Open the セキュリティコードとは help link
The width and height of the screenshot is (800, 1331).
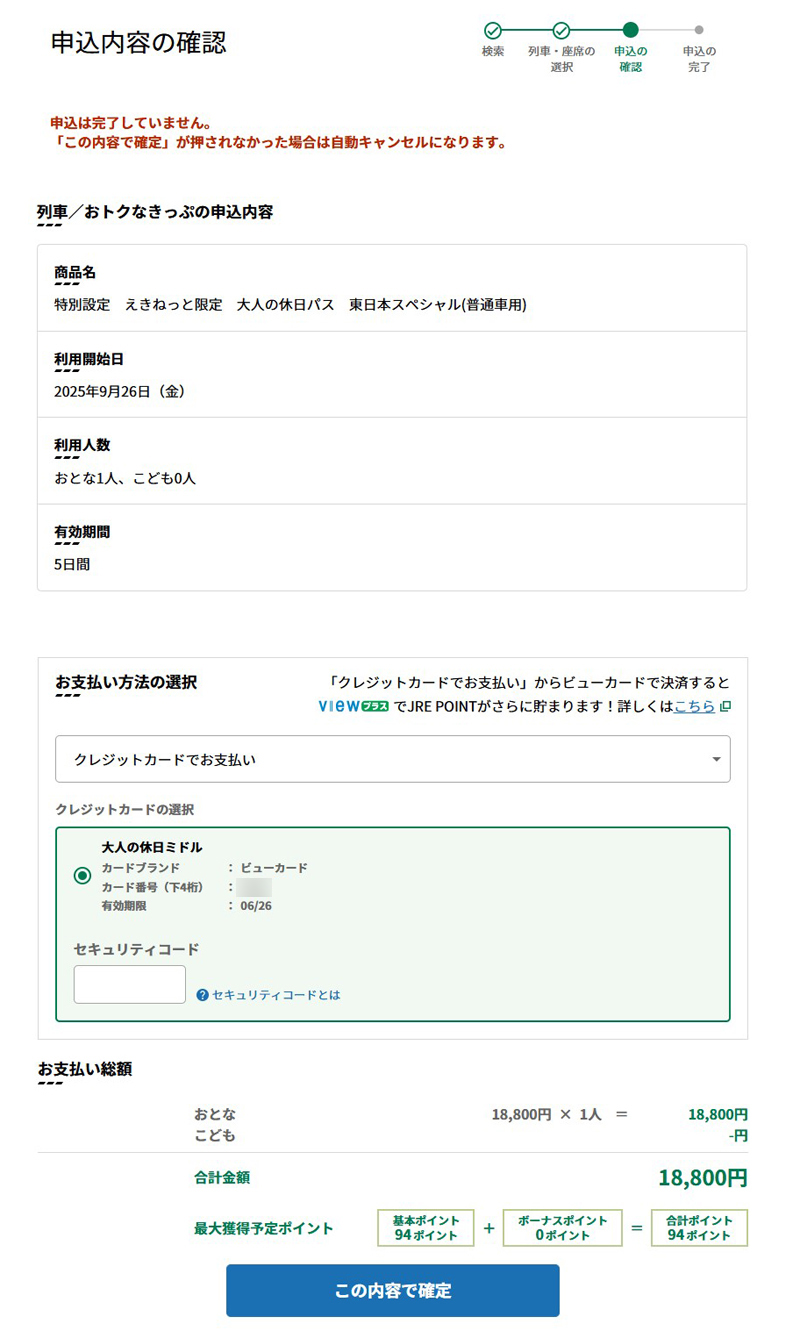point(276,995)
